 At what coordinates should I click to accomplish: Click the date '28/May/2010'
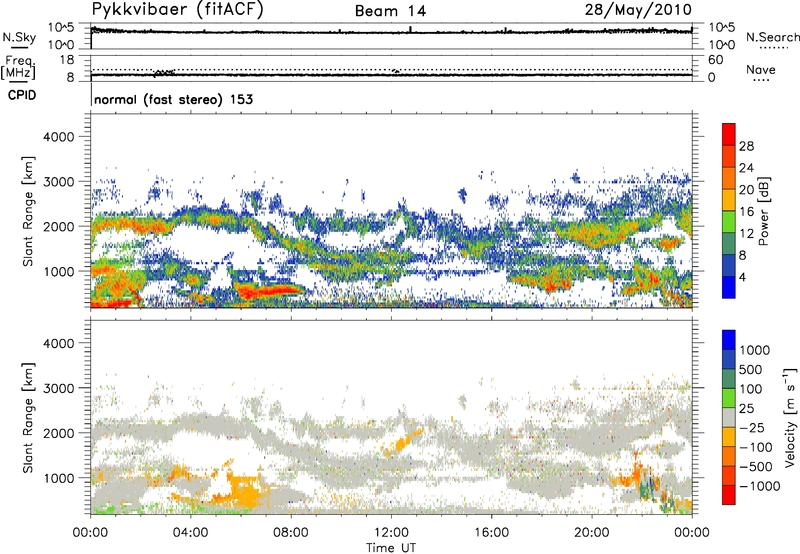638,10
